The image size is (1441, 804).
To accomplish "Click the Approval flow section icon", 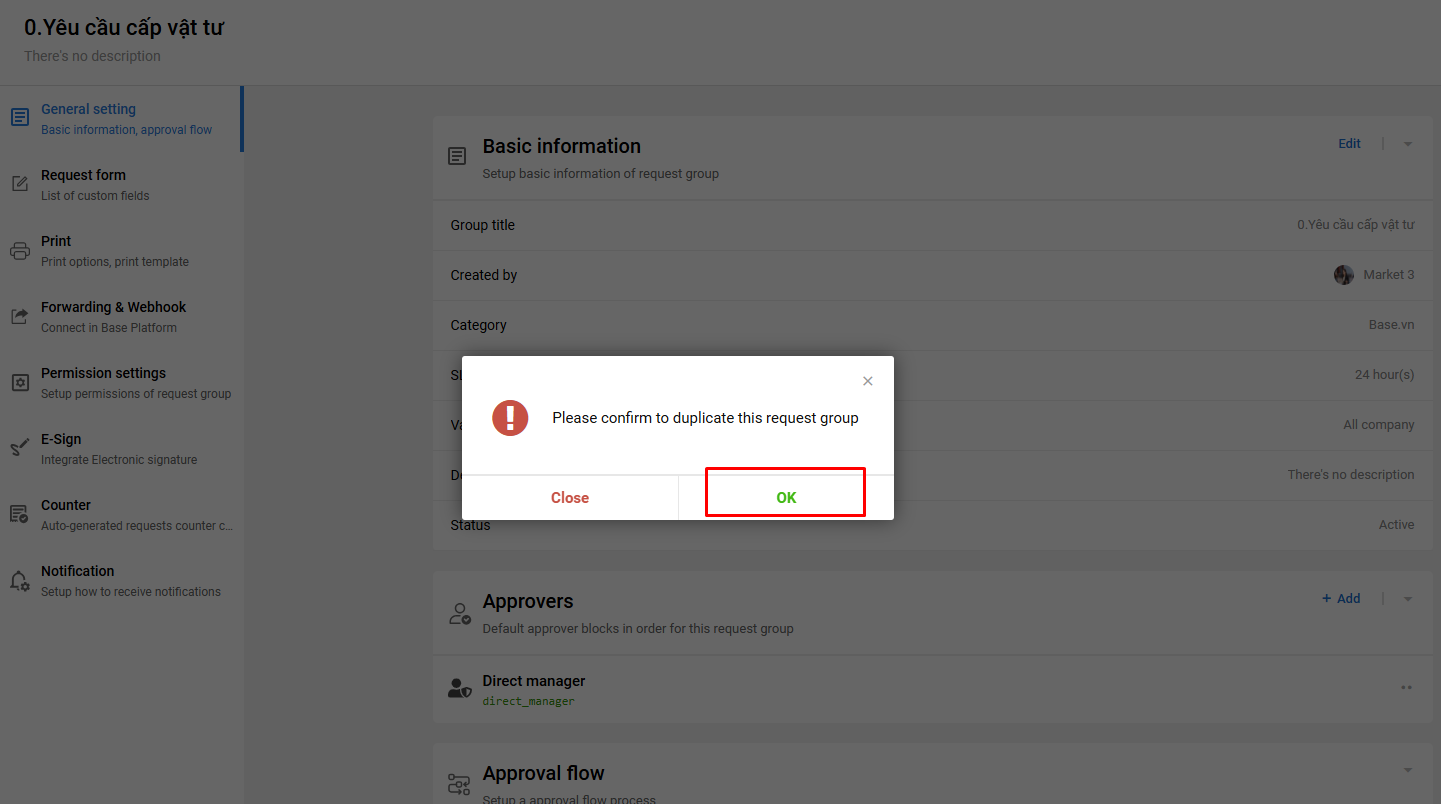I will (x=459, y=785).
